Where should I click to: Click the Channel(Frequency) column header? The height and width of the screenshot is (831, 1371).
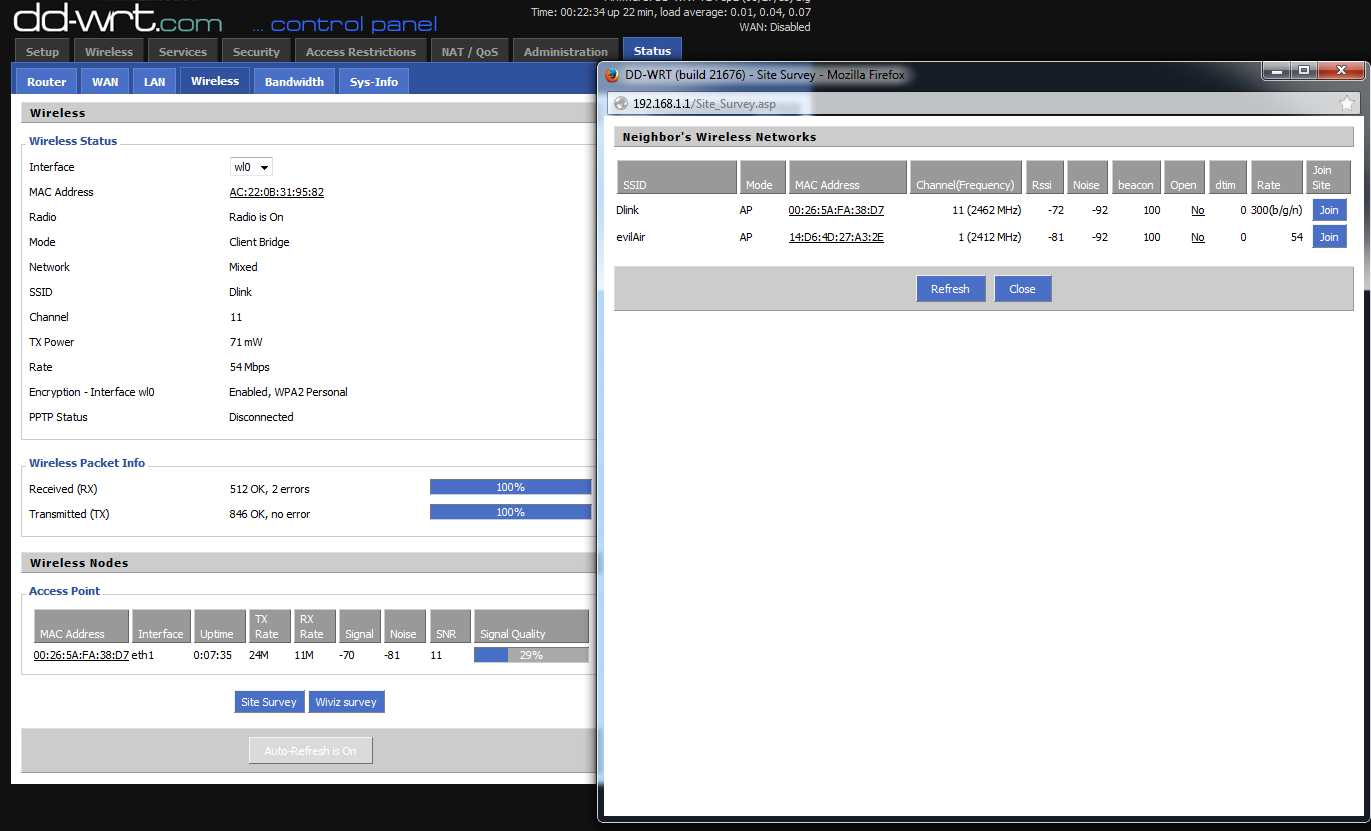(966, 177)
